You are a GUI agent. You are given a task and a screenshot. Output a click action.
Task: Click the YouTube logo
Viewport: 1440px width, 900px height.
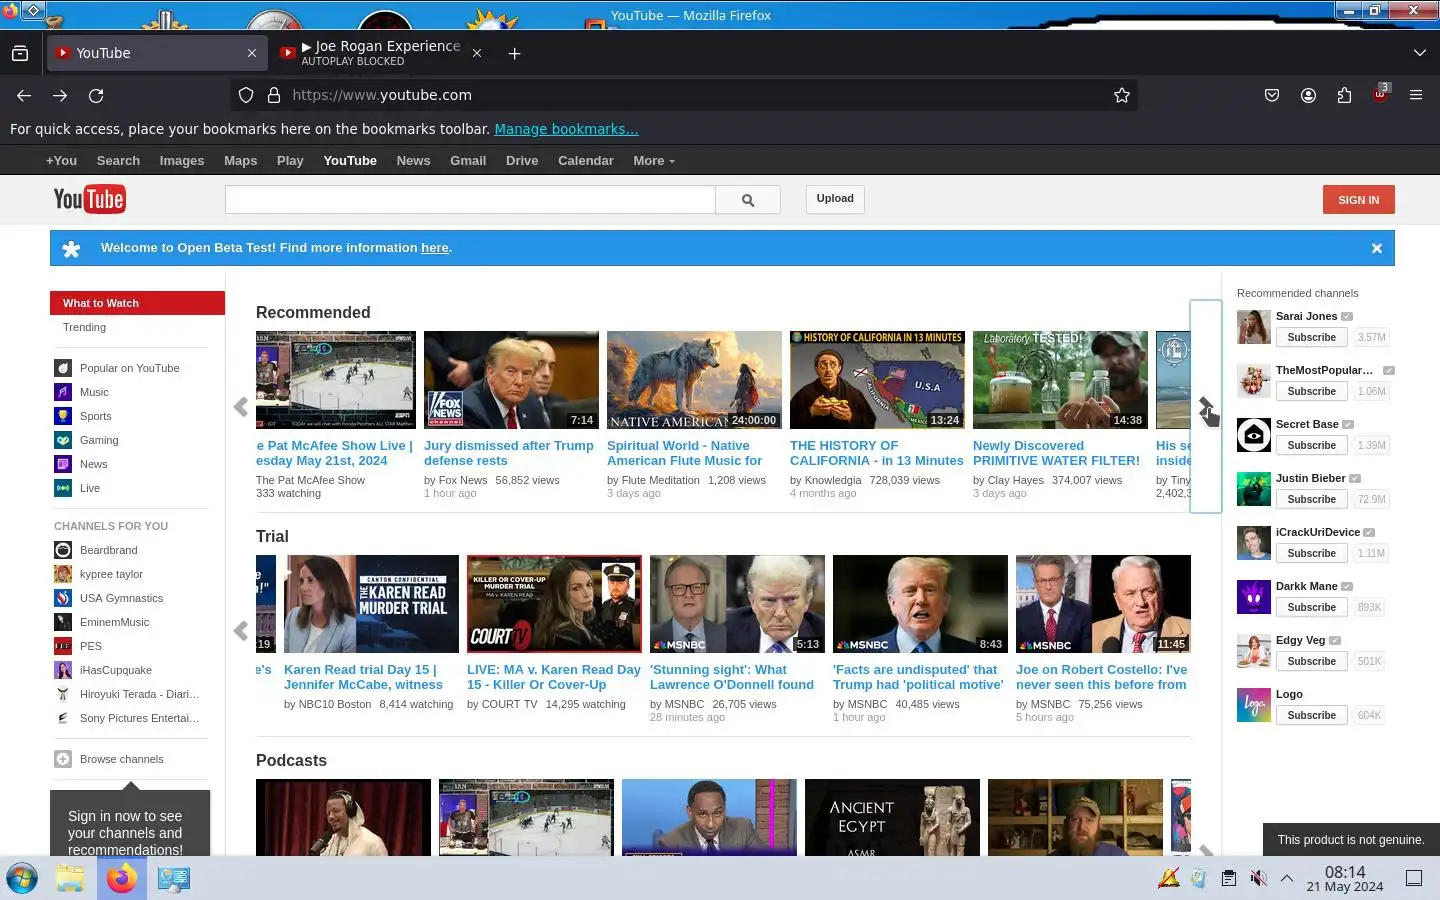89,199
